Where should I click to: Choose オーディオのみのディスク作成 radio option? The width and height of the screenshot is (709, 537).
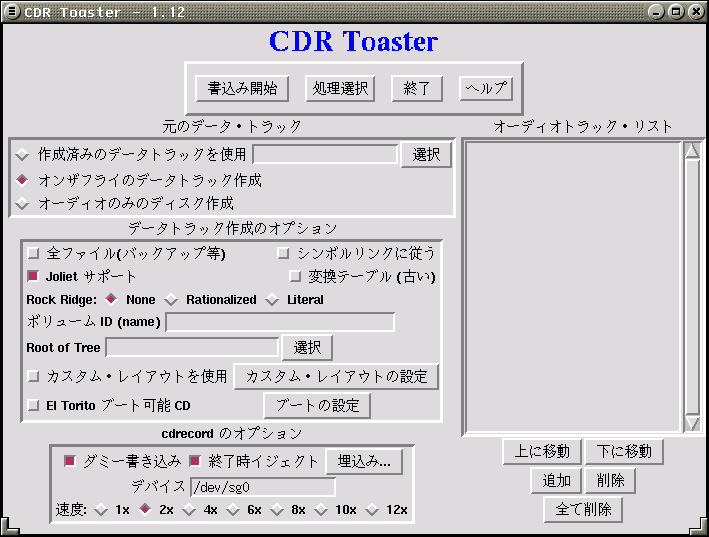pyautogui.click(x=24, y=203)
